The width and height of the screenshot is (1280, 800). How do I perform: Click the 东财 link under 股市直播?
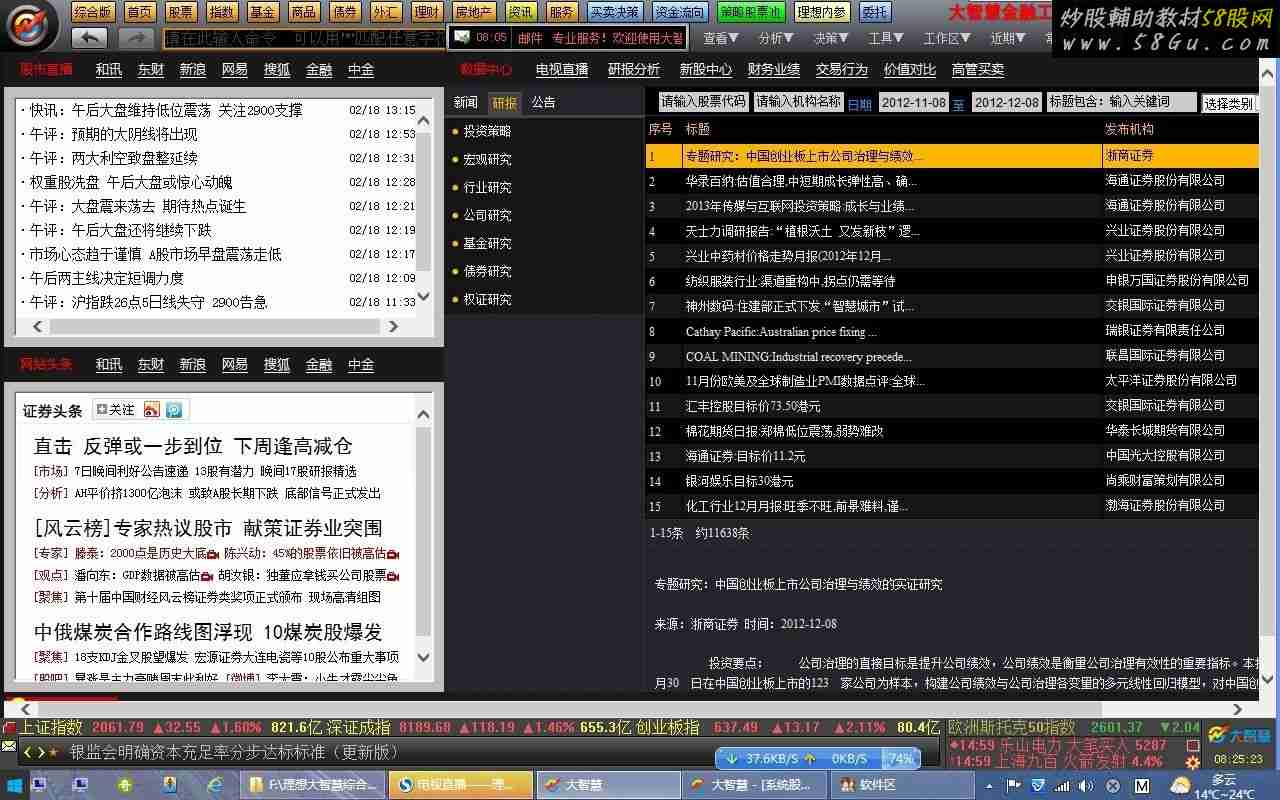tap(151, 69)
